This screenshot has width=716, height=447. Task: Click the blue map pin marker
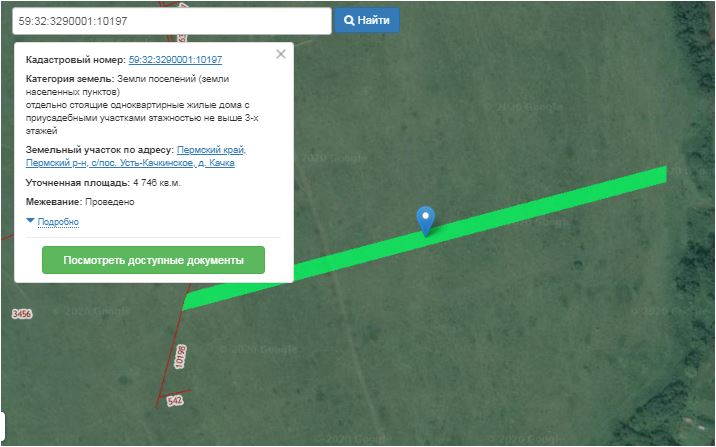[x=426, y=221]
